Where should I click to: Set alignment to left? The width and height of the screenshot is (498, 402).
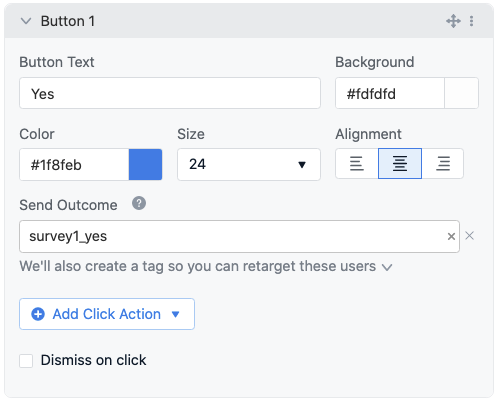click(357, 164)
